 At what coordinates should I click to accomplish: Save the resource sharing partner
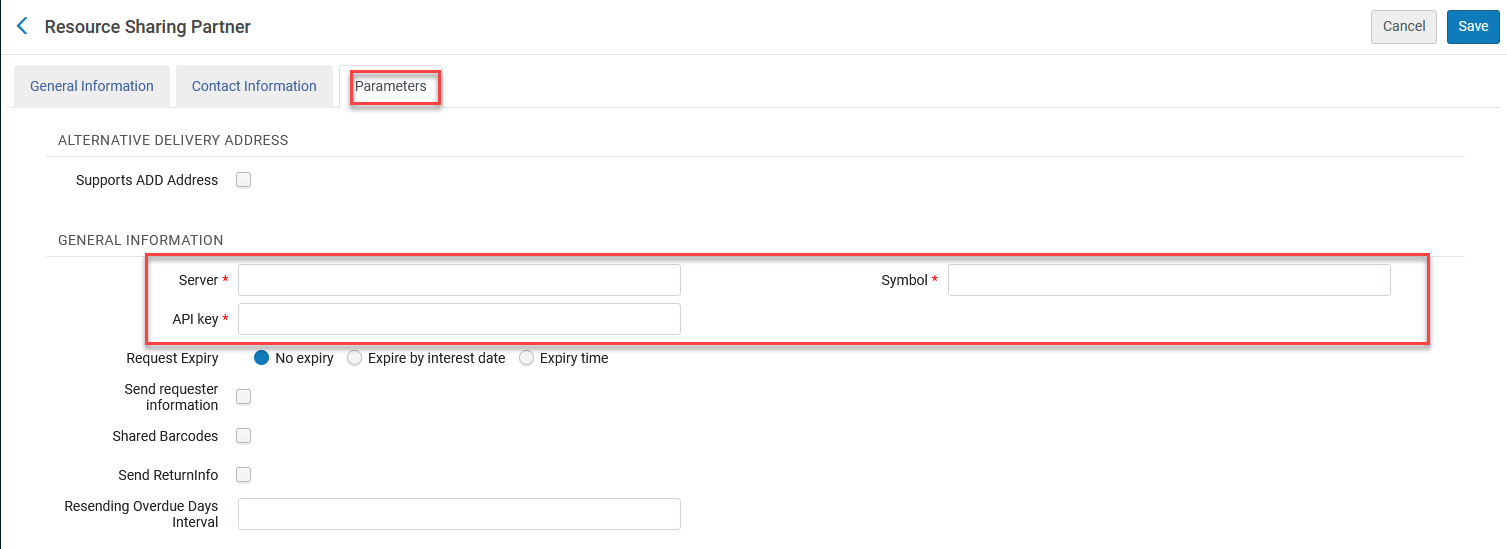(1472, 27)
